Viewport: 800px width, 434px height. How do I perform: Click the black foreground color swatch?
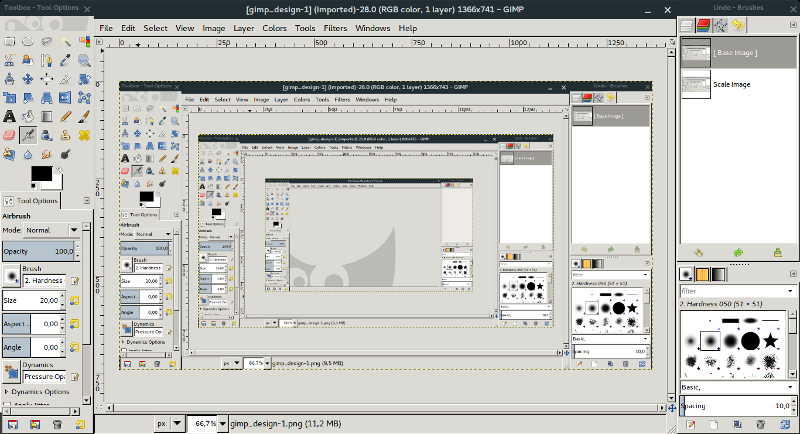[x=41, y=173]
